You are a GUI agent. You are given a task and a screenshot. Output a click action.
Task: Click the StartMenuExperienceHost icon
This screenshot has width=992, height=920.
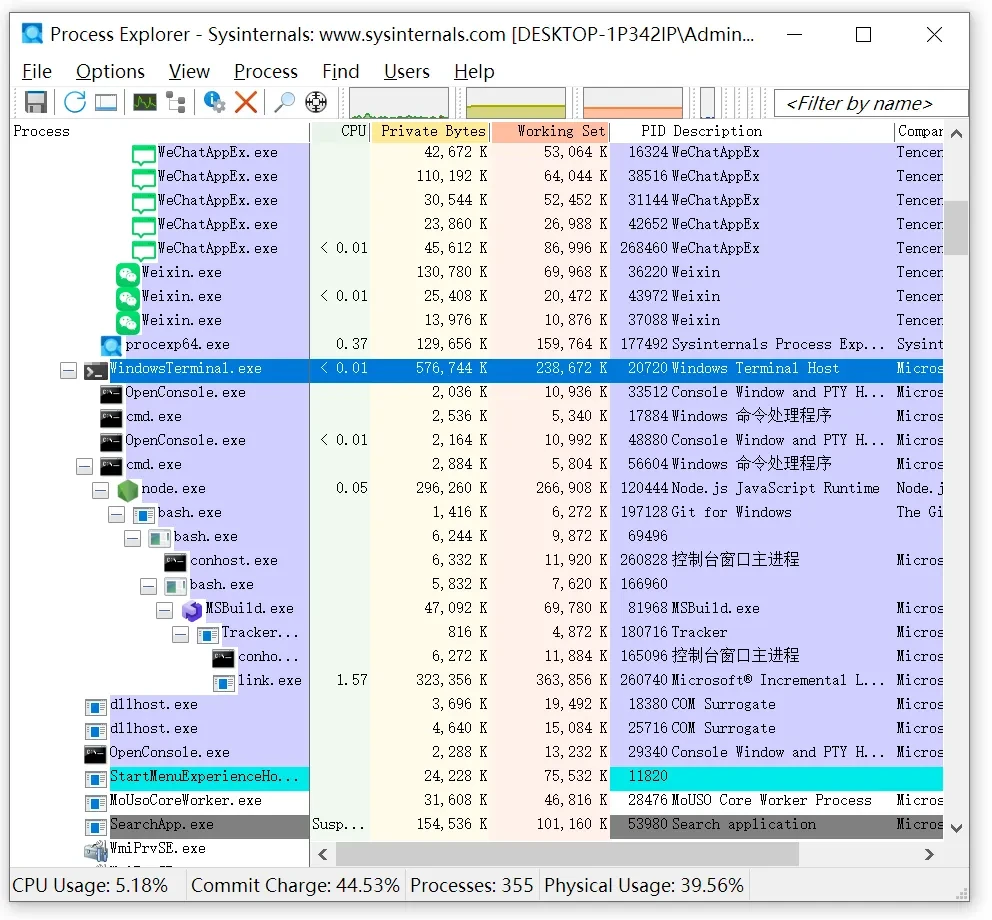[x=96, y=779]
